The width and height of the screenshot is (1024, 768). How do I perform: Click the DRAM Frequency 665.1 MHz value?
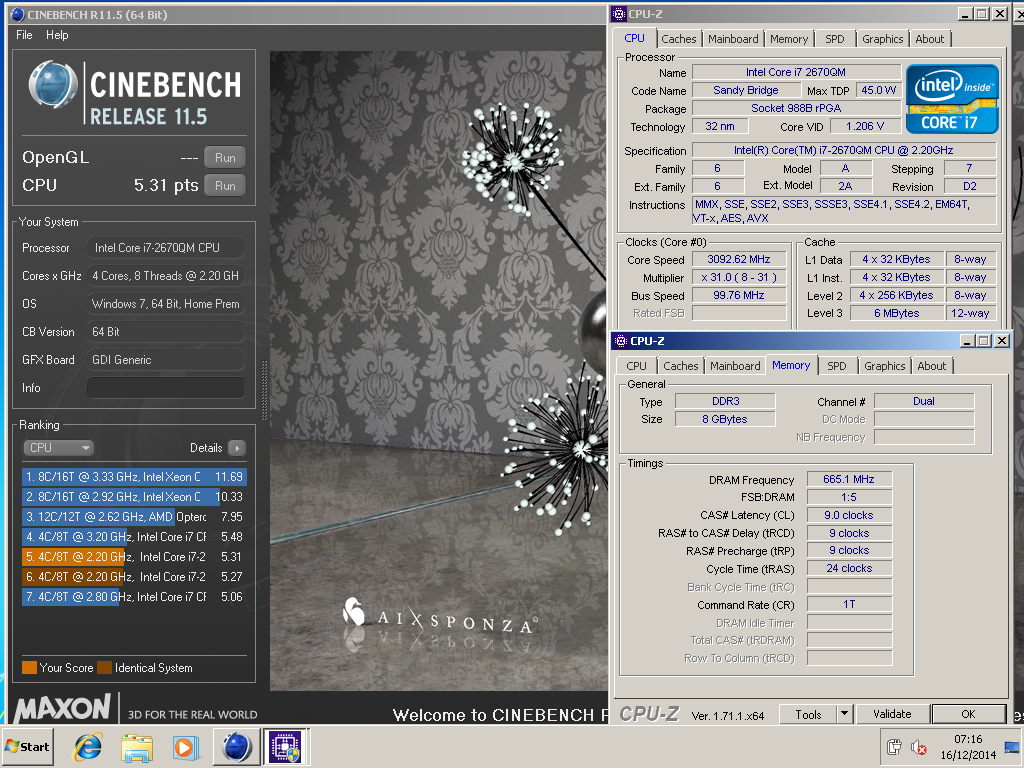(848, 479)
